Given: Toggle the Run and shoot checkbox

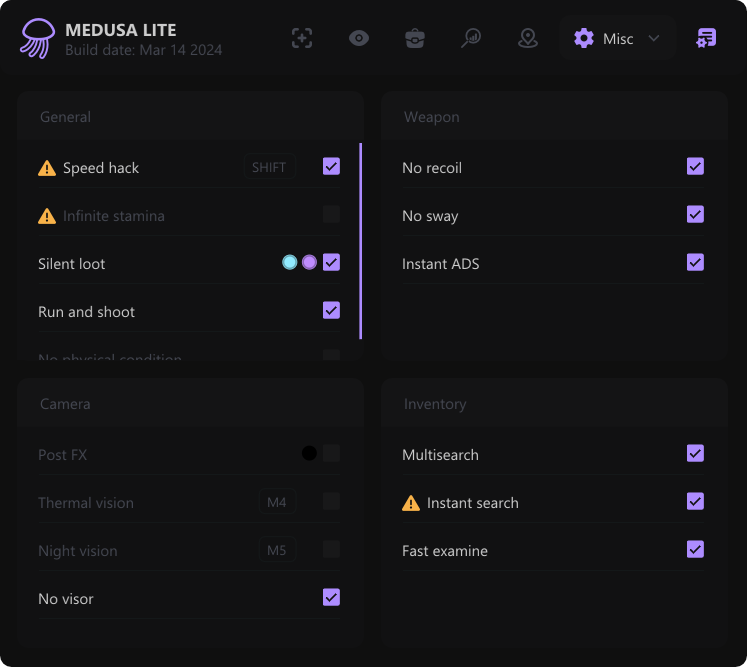Looking at the screenshot, I should tap(331, 310).
